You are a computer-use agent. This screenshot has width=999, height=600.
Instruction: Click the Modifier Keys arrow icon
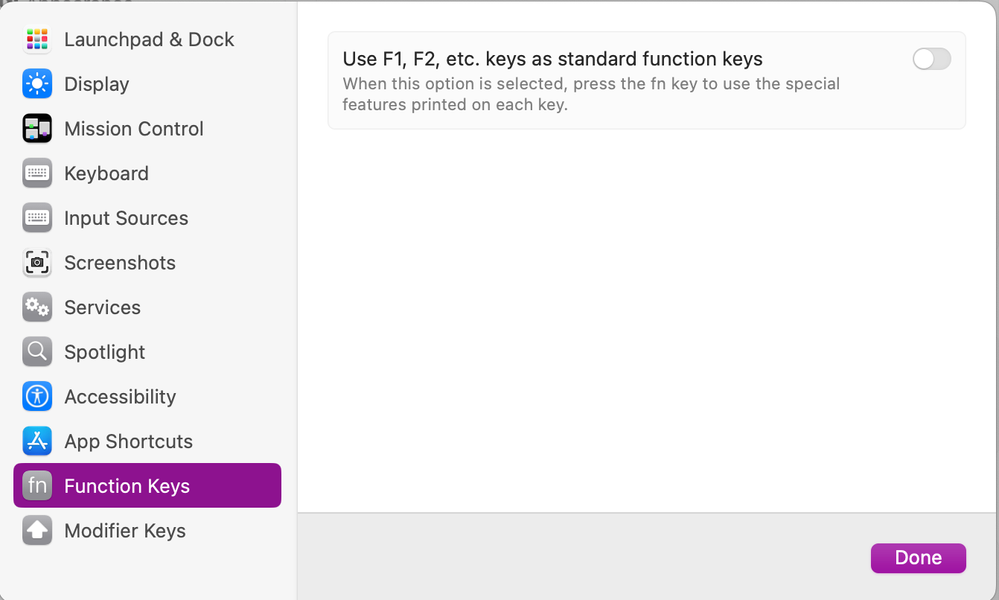click(x=37, y=531)
